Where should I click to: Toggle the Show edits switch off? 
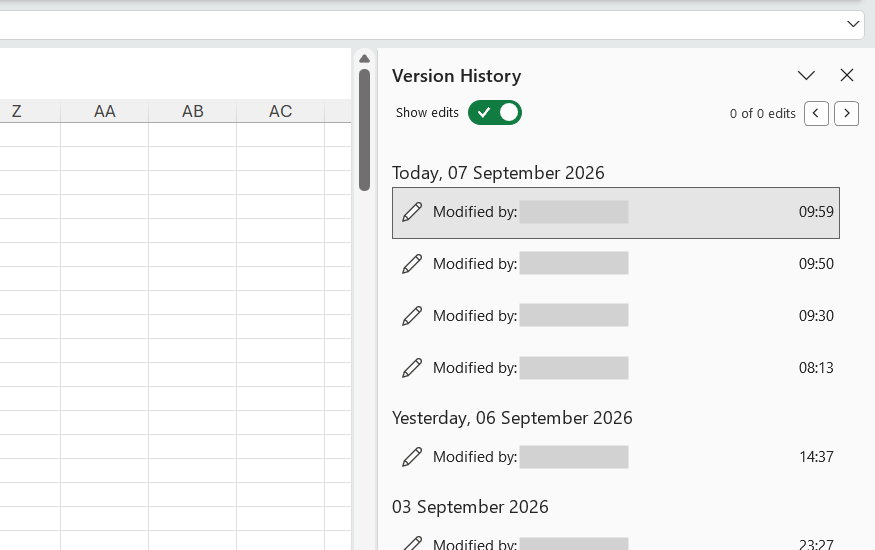coord(494,113)
